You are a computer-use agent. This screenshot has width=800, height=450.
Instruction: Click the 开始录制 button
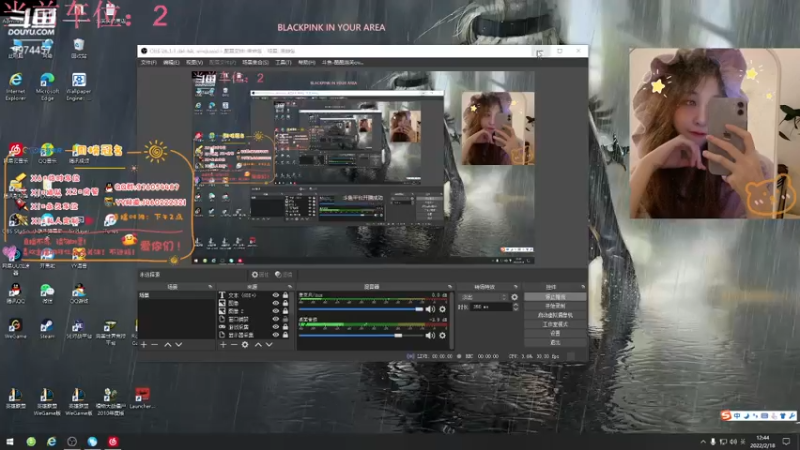pos(555,306)
